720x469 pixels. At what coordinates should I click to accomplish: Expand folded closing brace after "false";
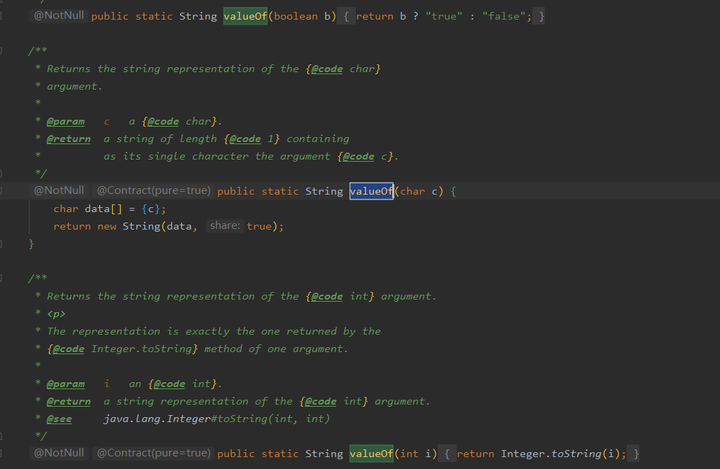coord(541,17)
